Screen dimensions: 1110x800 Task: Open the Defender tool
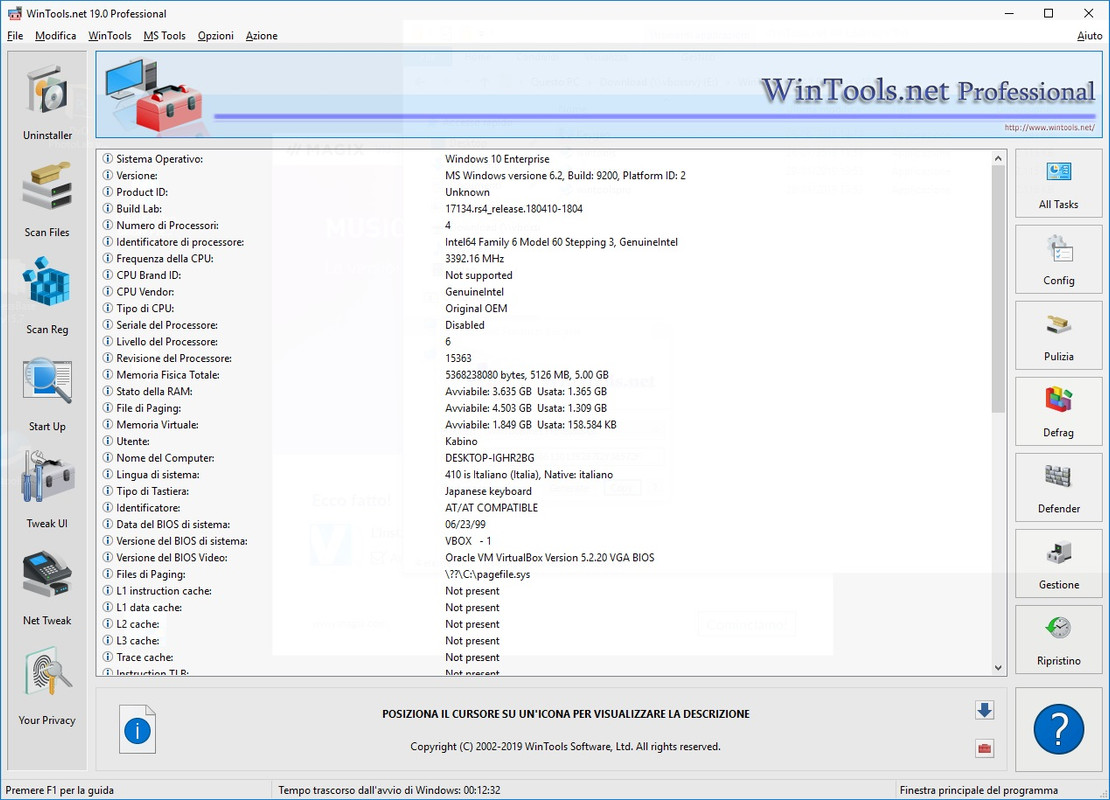(x=1058, y=487)
